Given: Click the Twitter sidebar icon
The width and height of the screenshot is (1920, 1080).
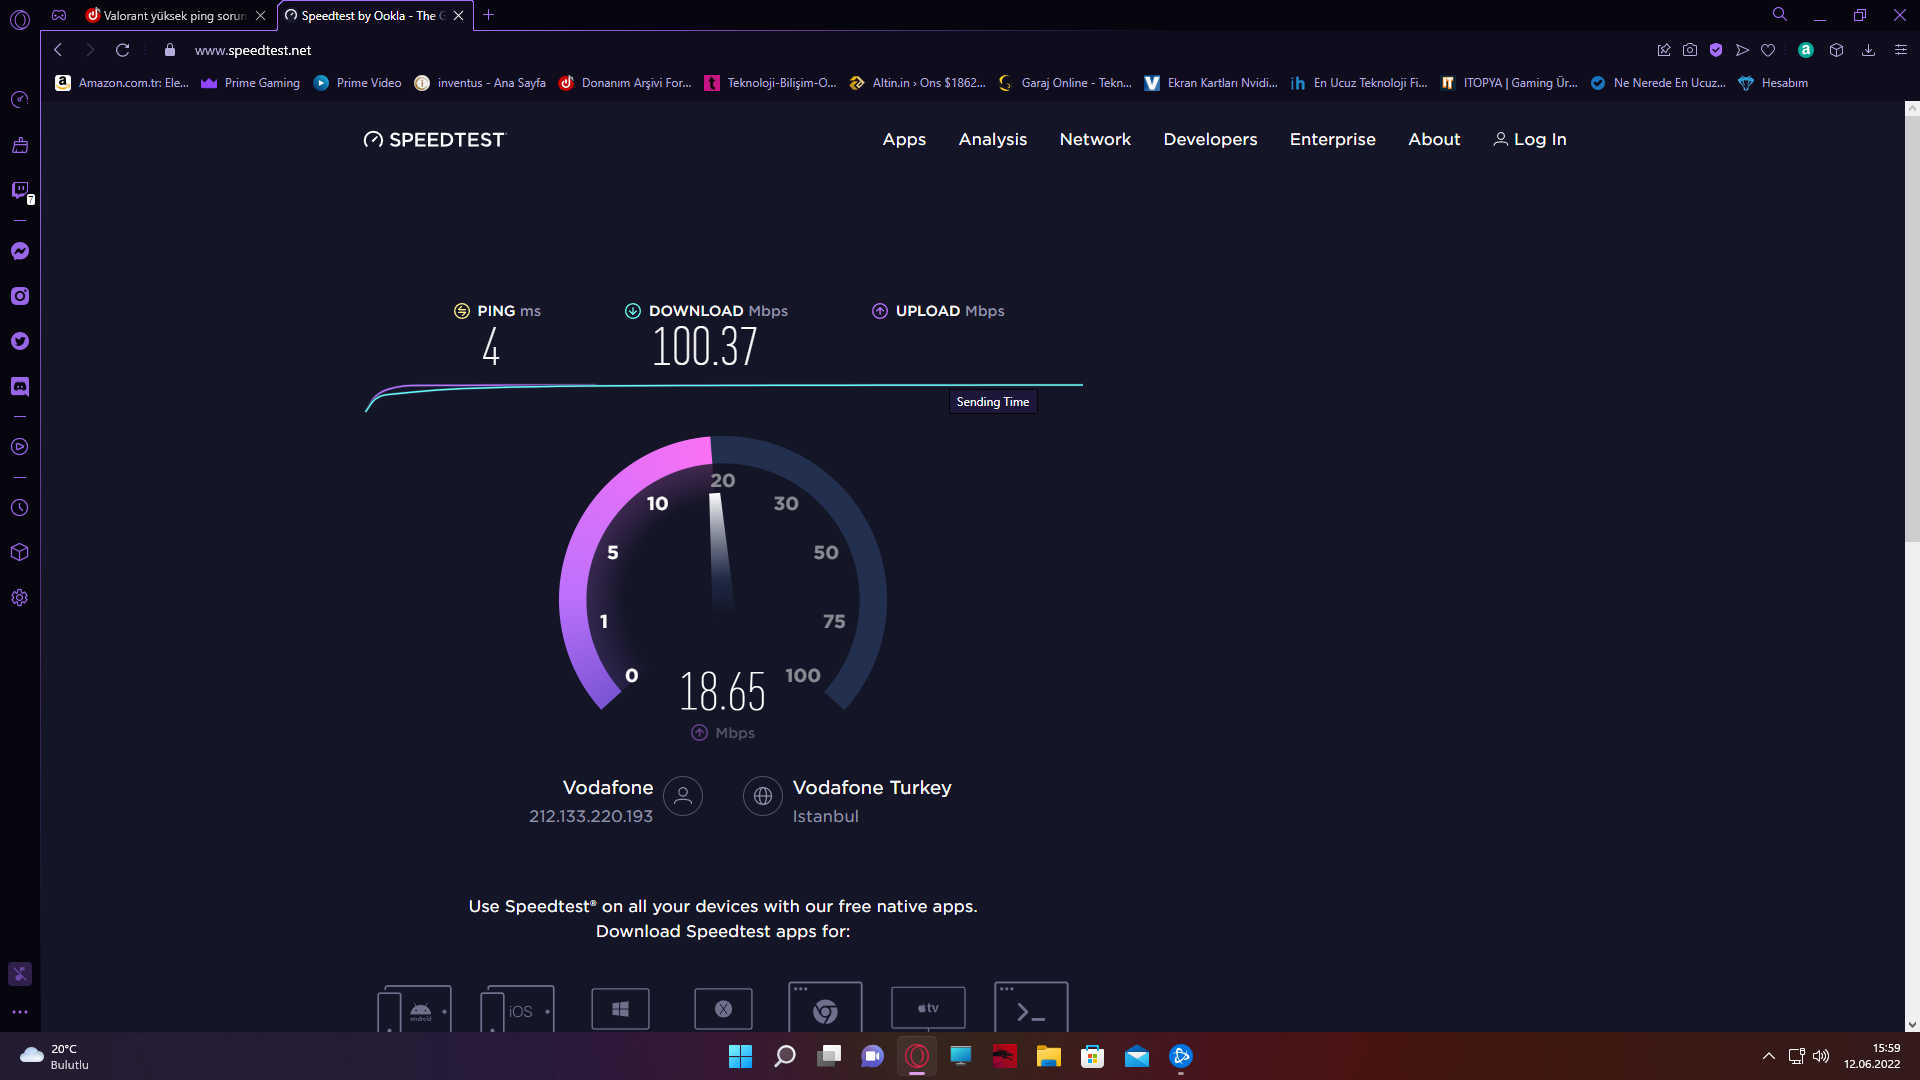Looking at the screenshot, I should [x=20, y=341].
